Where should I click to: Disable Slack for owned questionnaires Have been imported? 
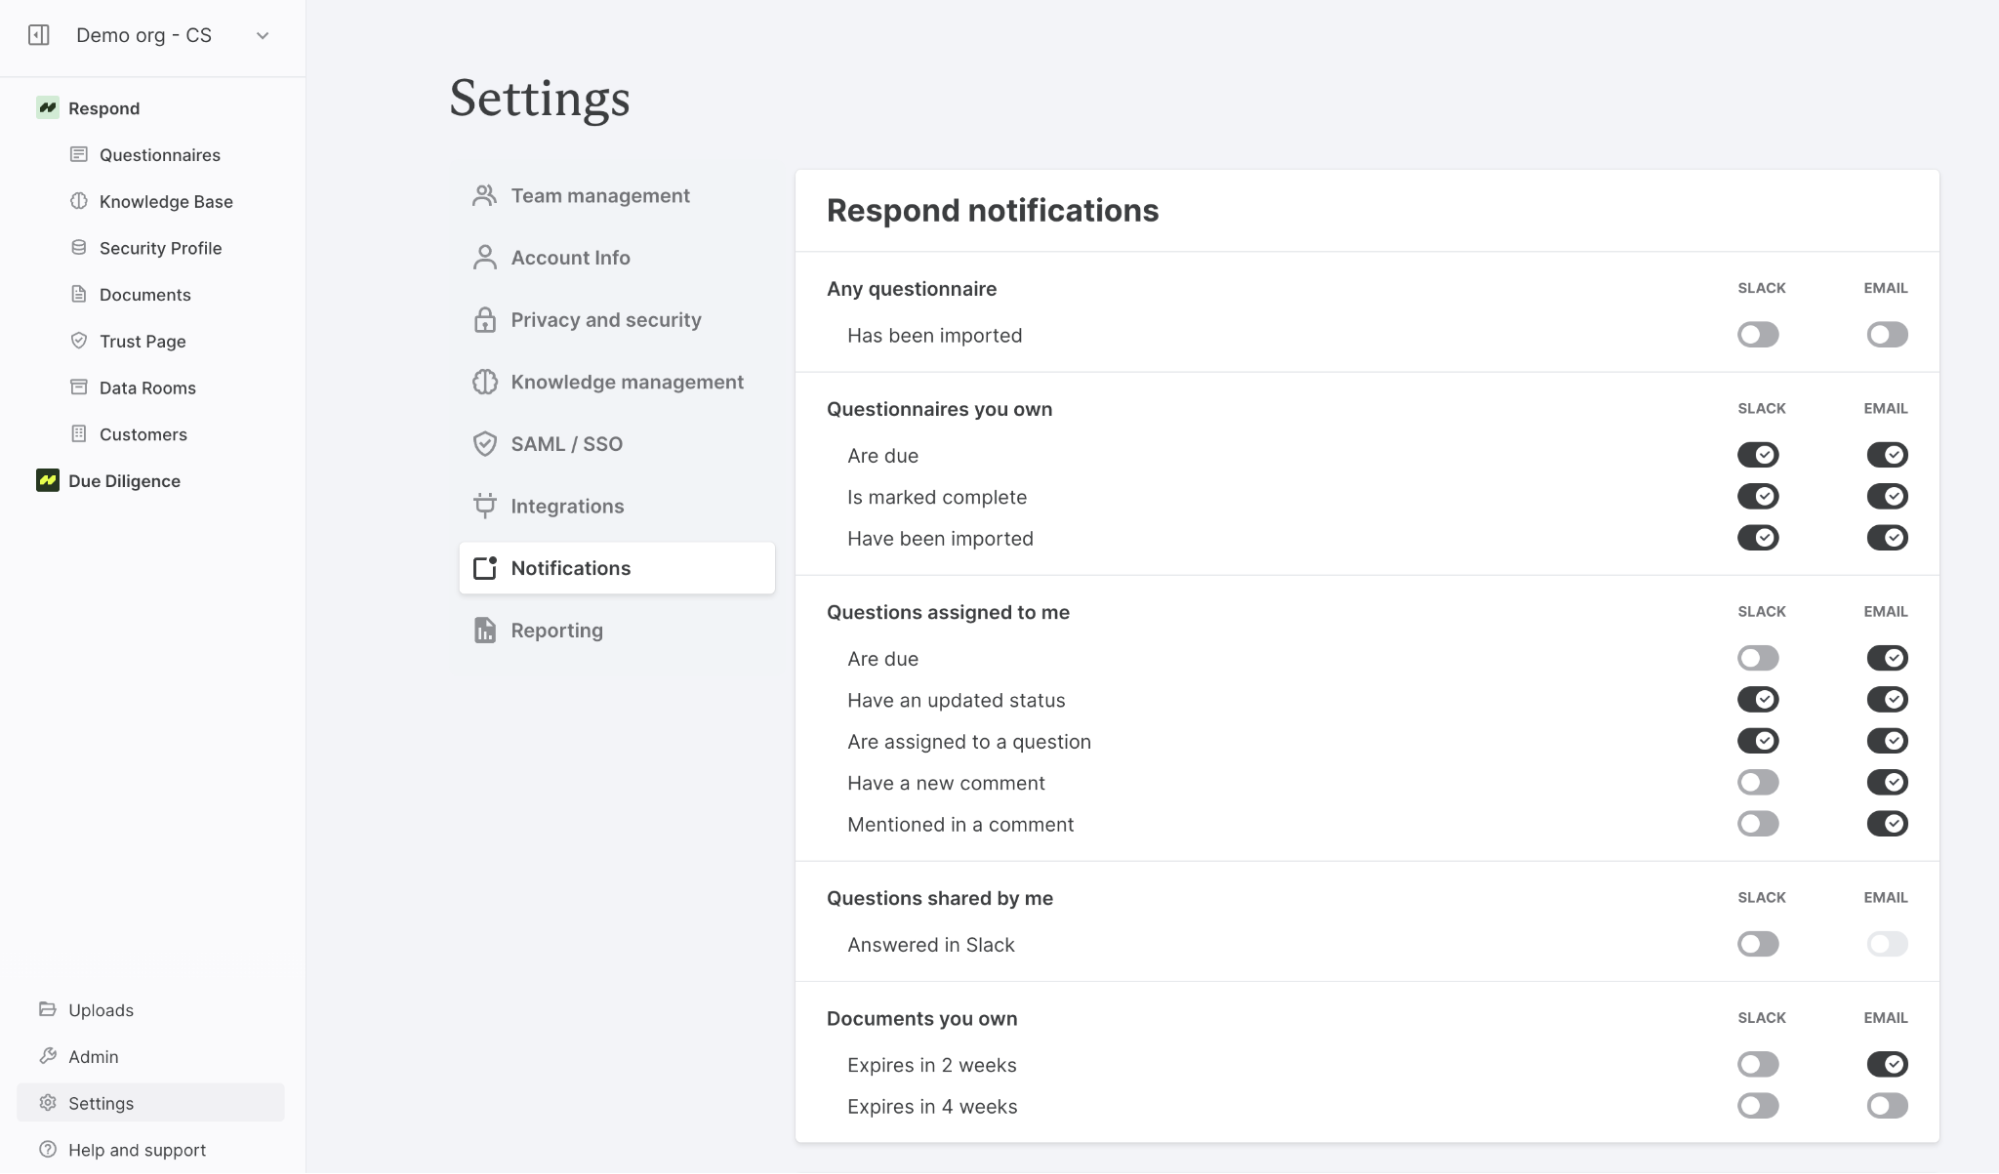tap(1758, 537)
